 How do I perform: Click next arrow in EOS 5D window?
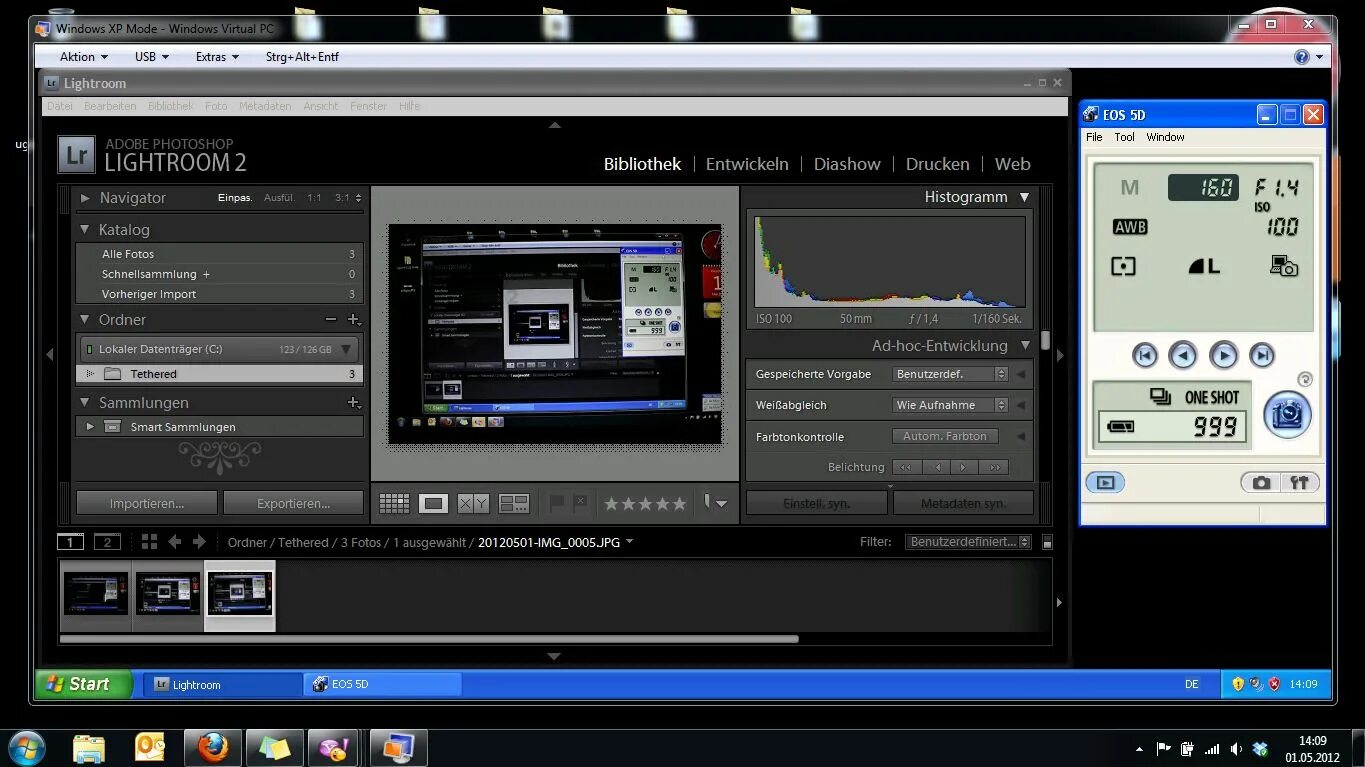[x=1223, y=355]
